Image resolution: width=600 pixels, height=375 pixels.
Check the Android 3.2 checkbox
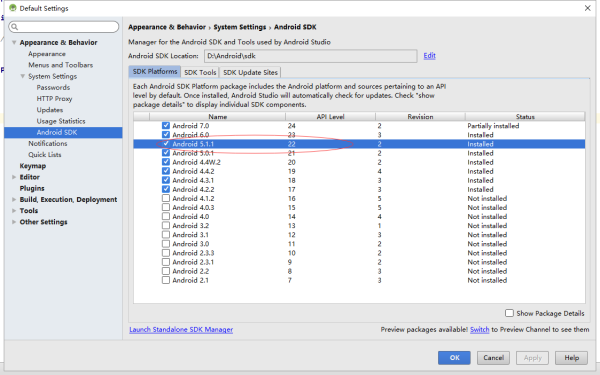pyautogui.click(x=166, y=225)
